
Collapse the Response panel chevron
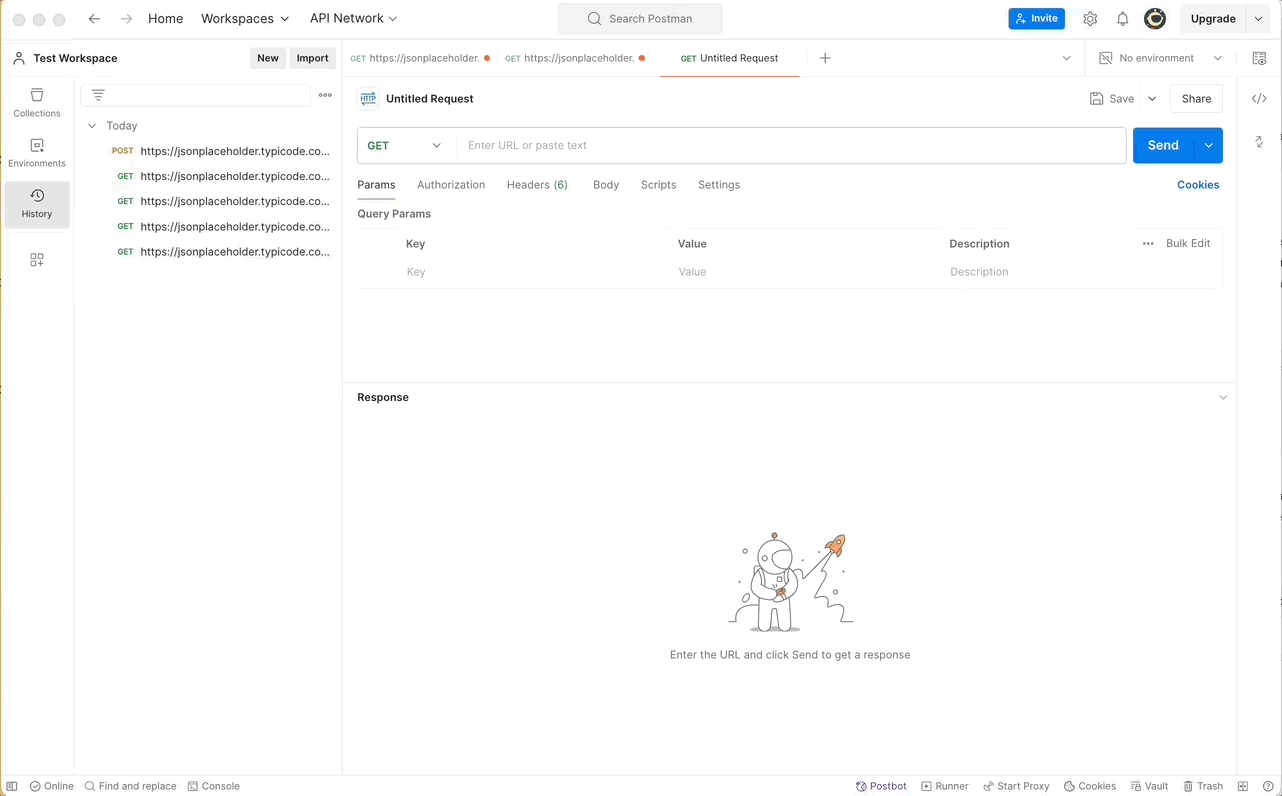[1223, 397]
